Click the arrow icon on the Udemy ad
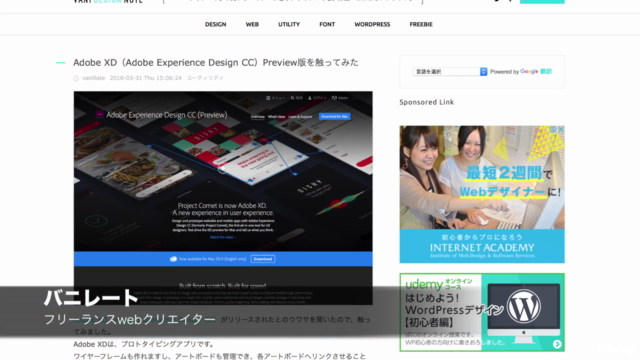The width and height of the screenshot is (640, 360). tap(557, 344)
